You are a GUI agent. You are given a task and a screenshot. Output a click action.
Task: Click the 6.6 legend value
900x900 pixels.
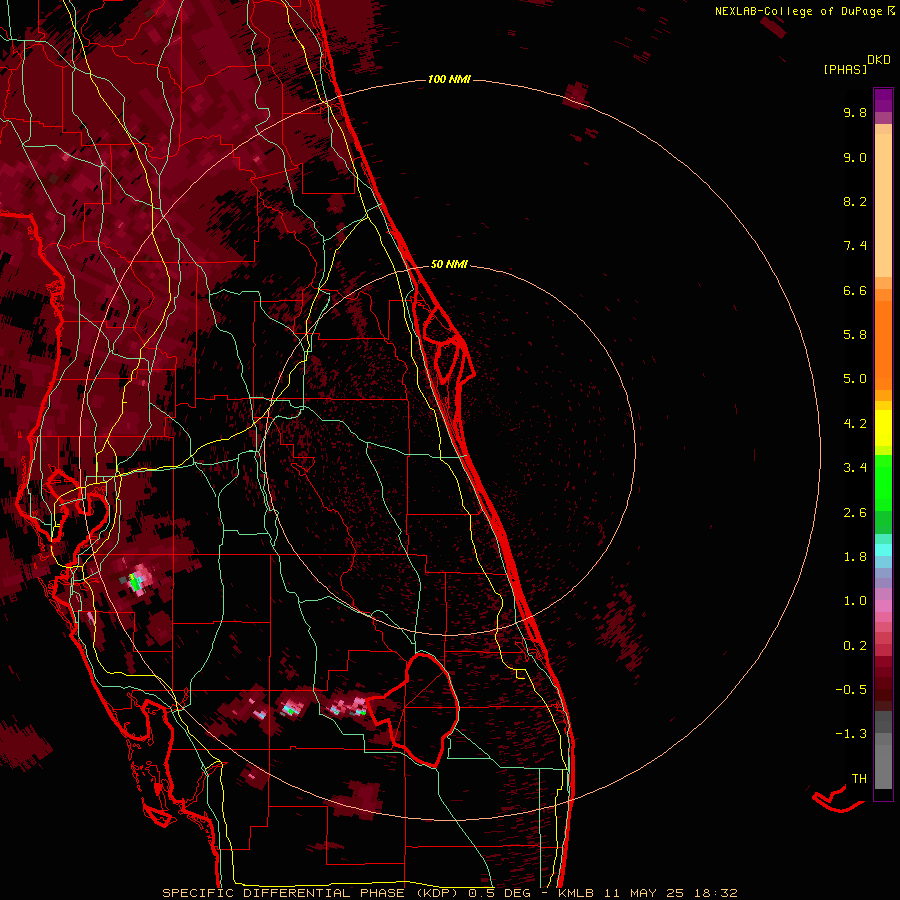(855, 290)
